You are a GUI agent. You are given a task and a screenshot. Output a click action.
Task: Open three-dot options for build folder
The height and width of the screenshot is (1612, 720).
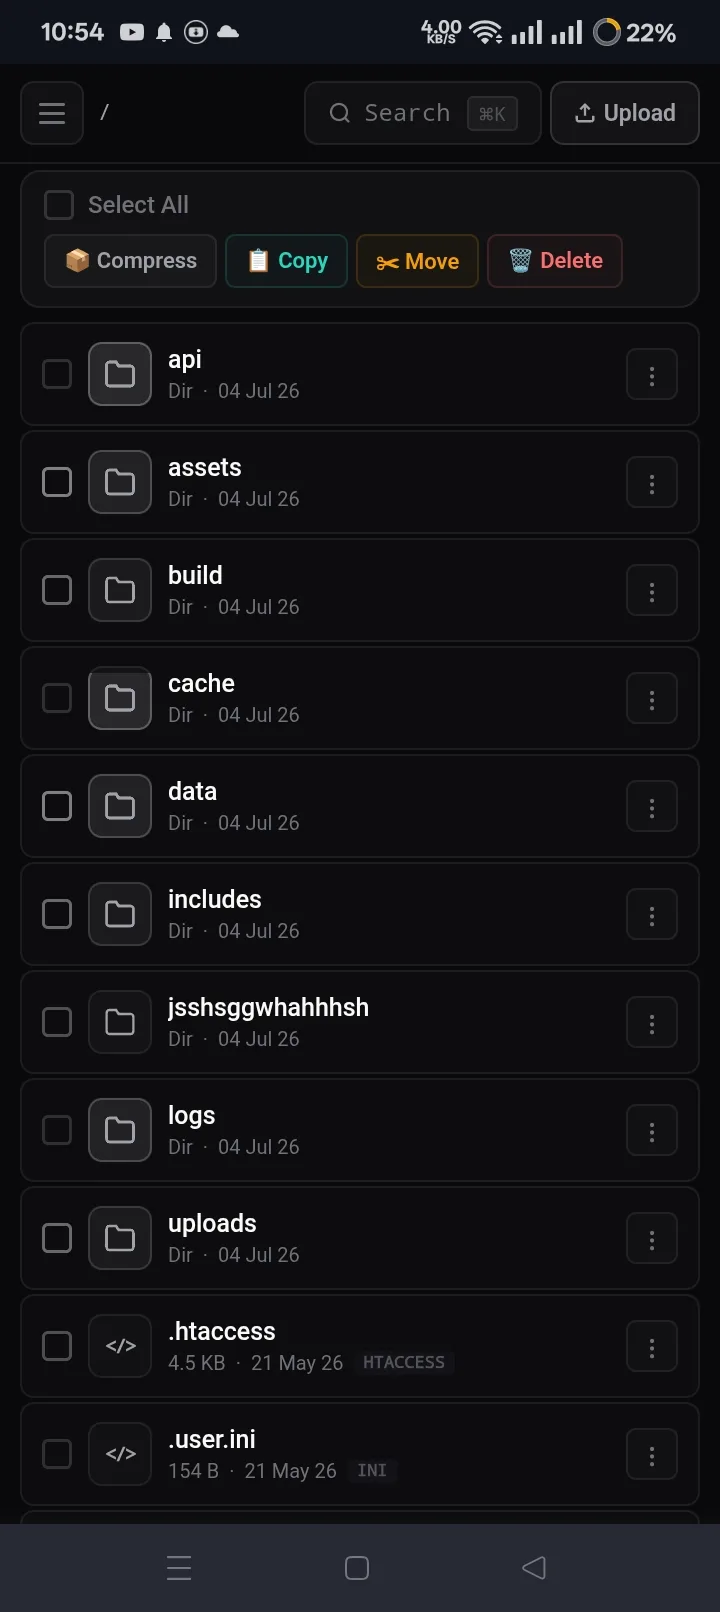pos(652,591)
